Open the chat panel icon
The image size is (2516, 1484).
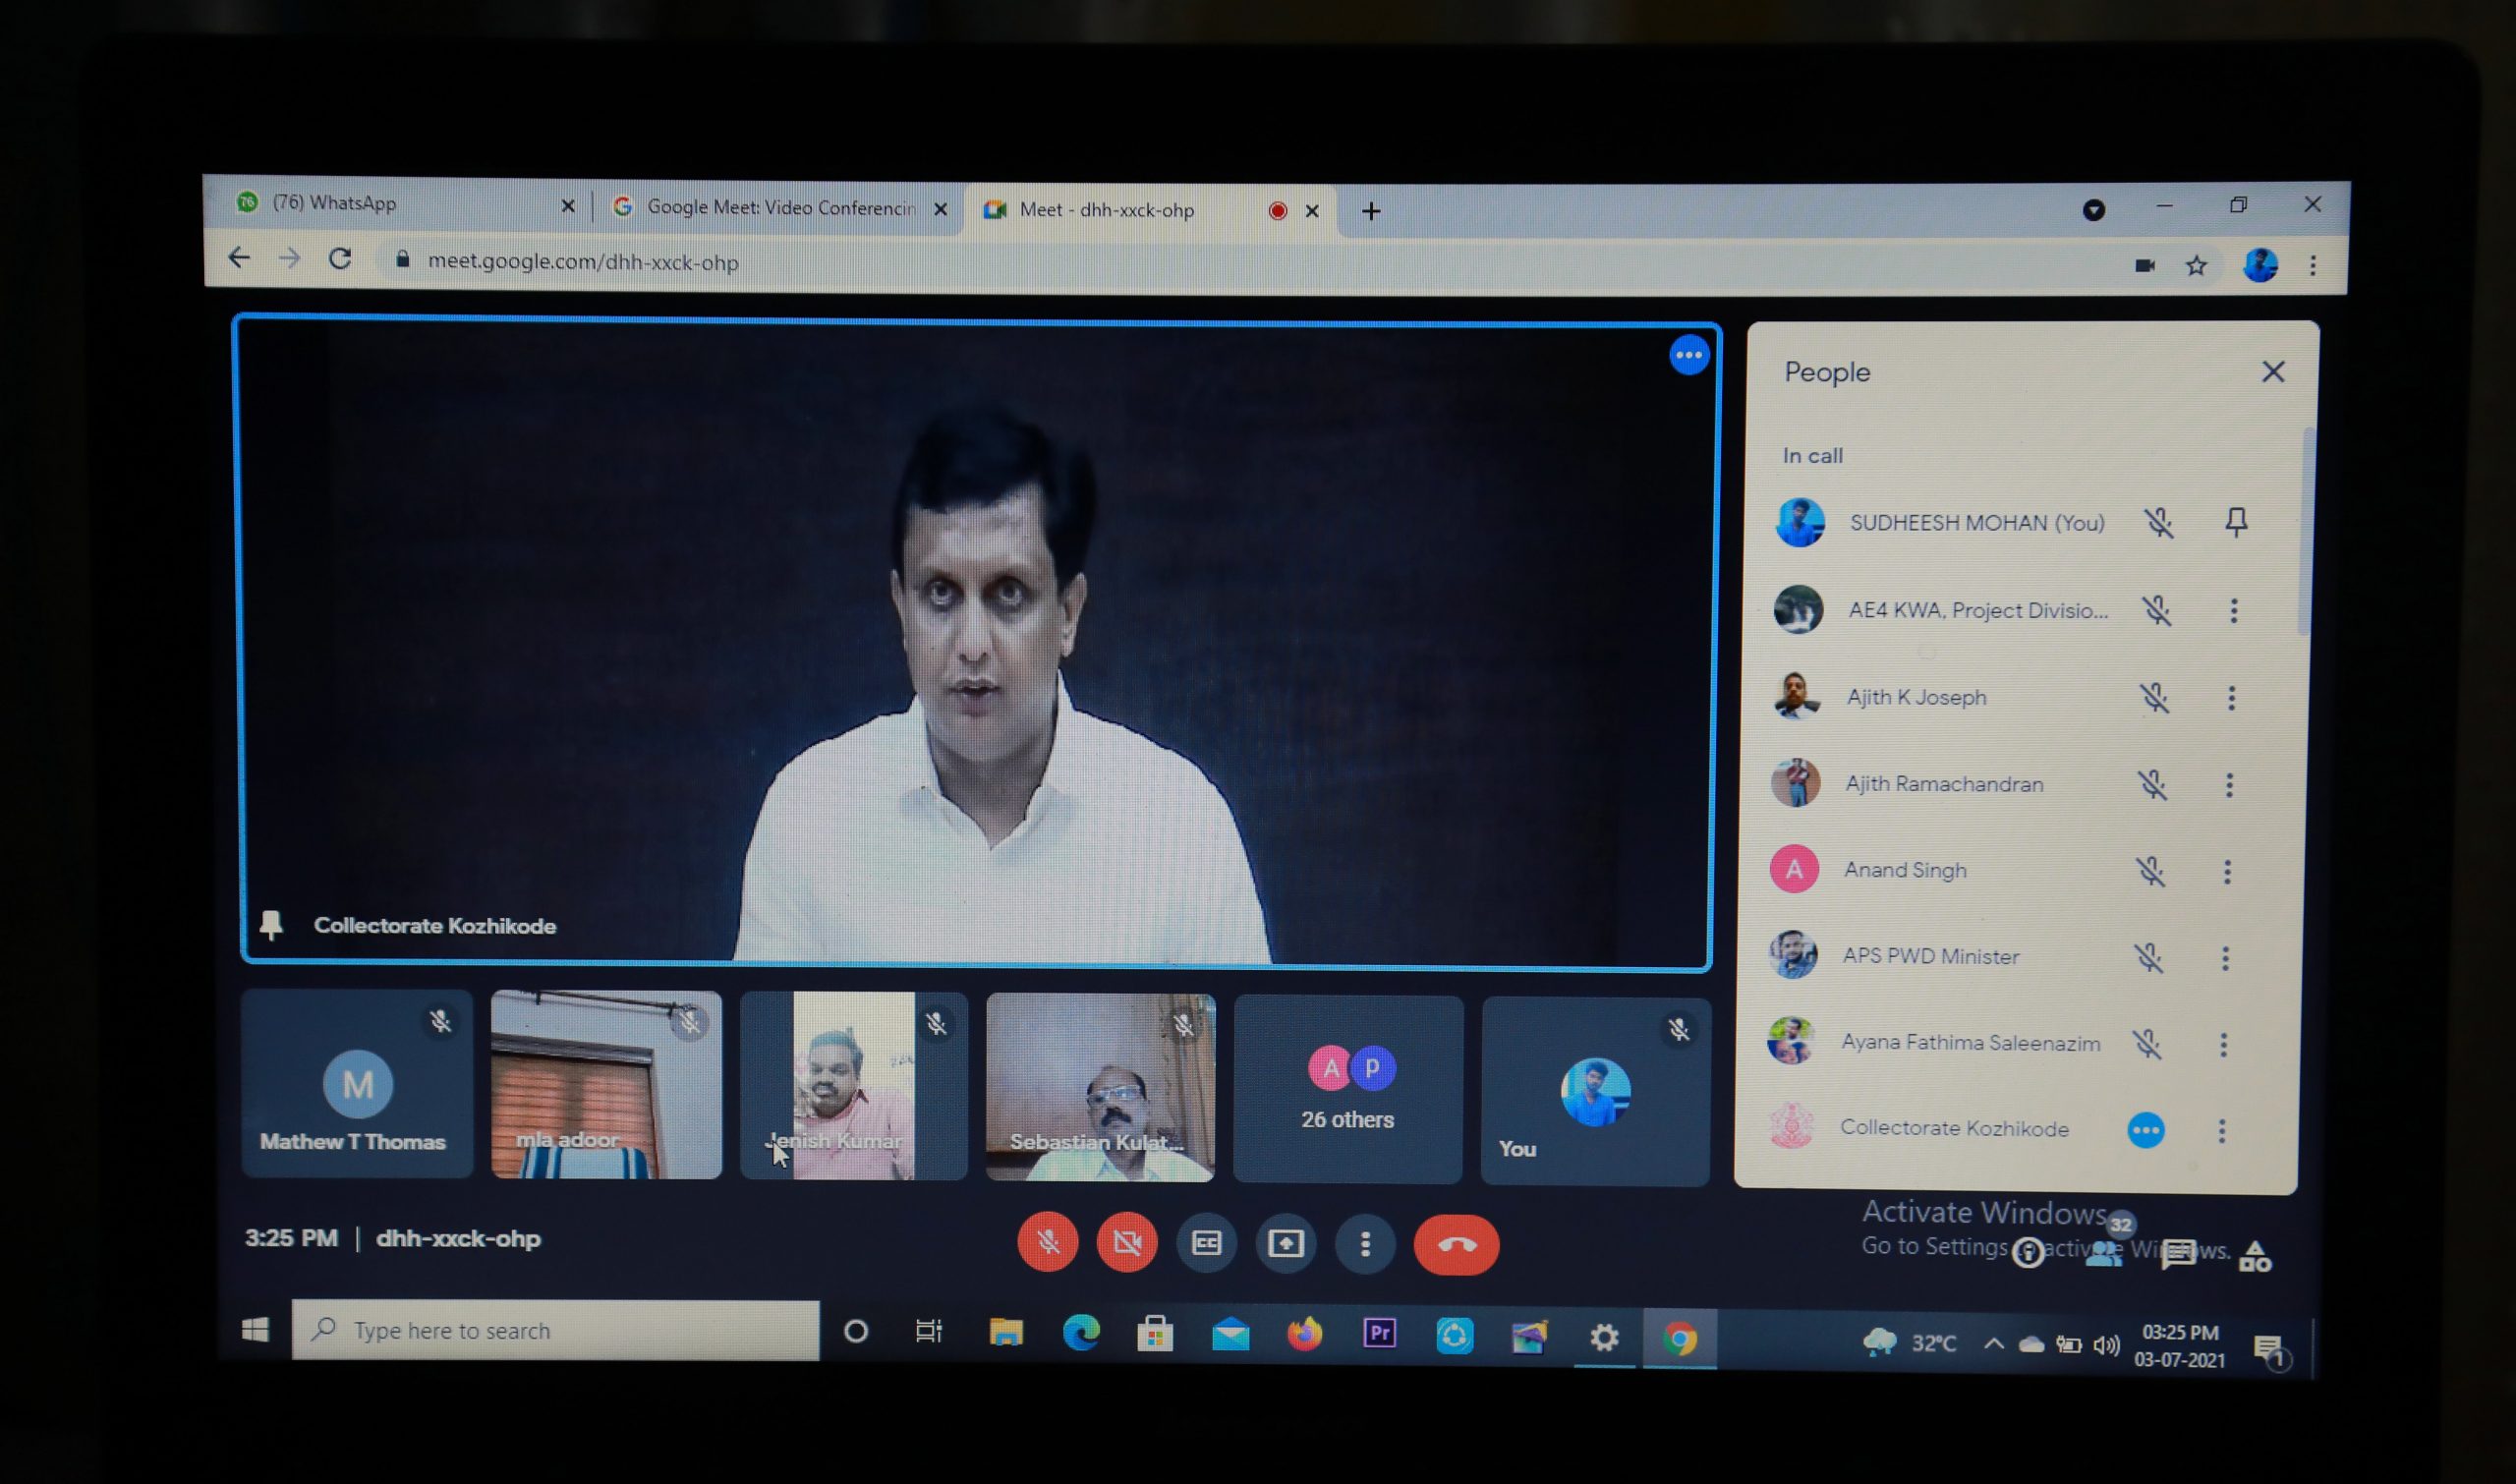pyautogui.click(x=2178, y=1254)
